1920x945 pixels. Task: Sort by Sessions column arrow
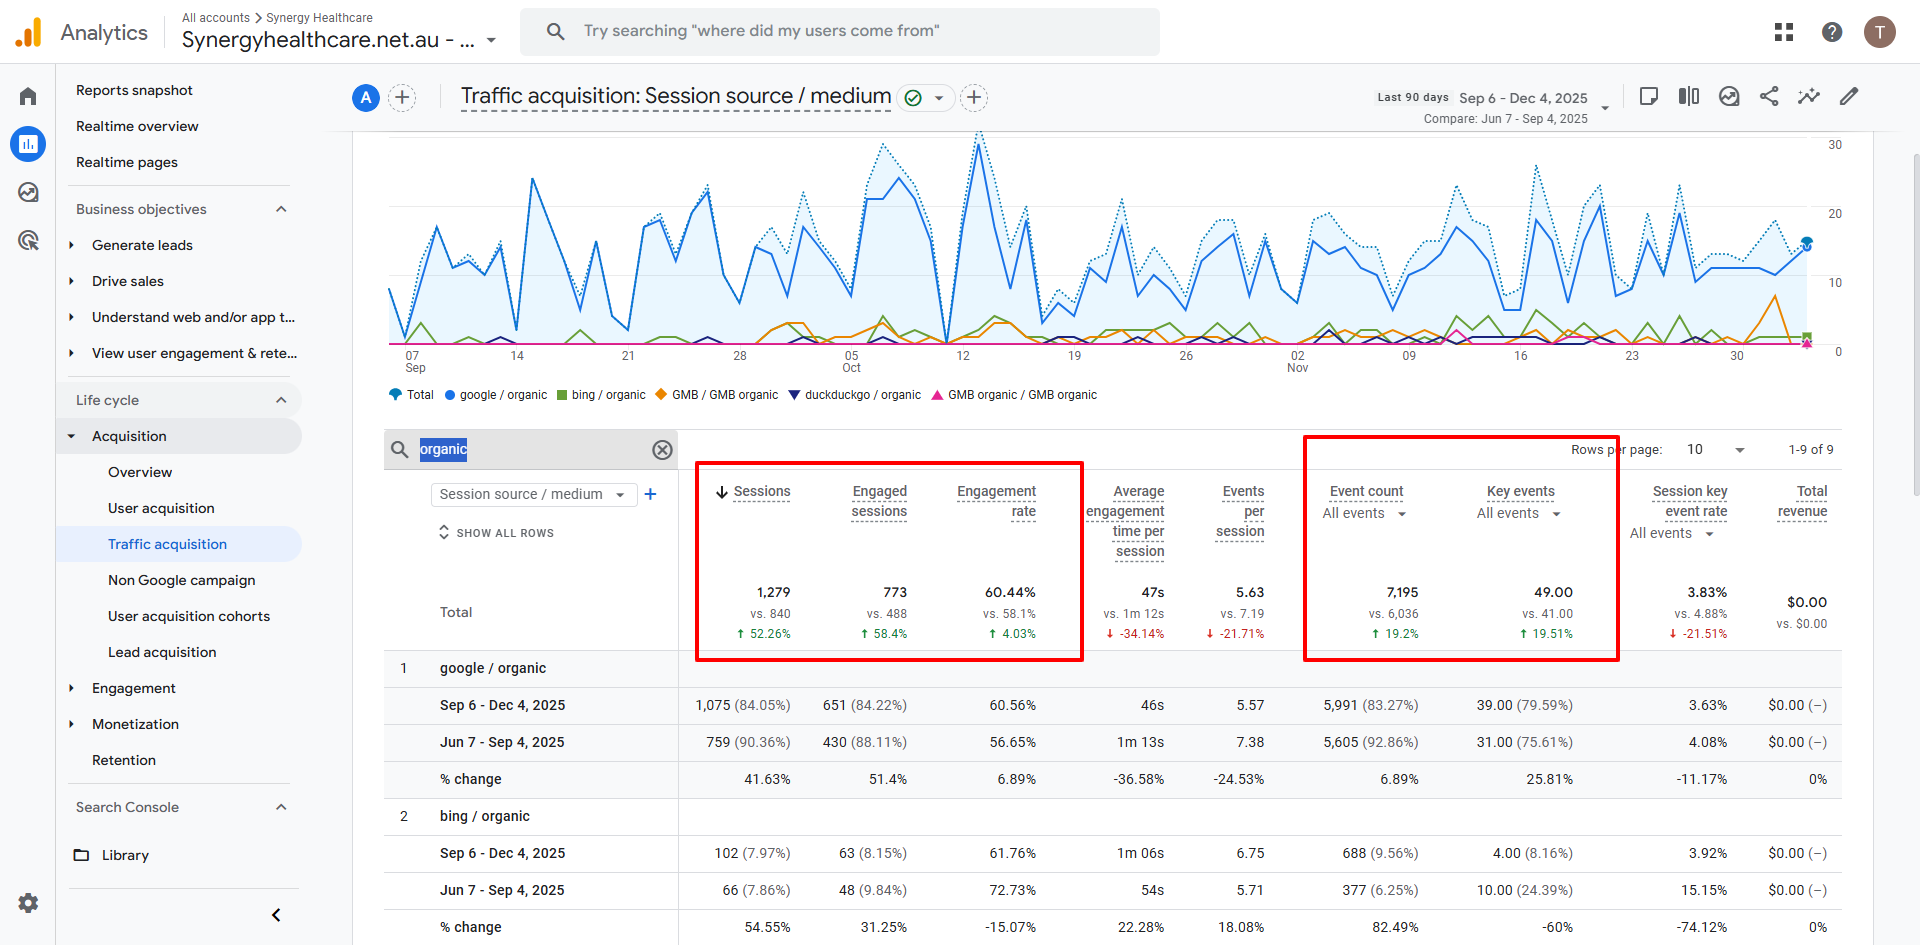tap(722, 492)
